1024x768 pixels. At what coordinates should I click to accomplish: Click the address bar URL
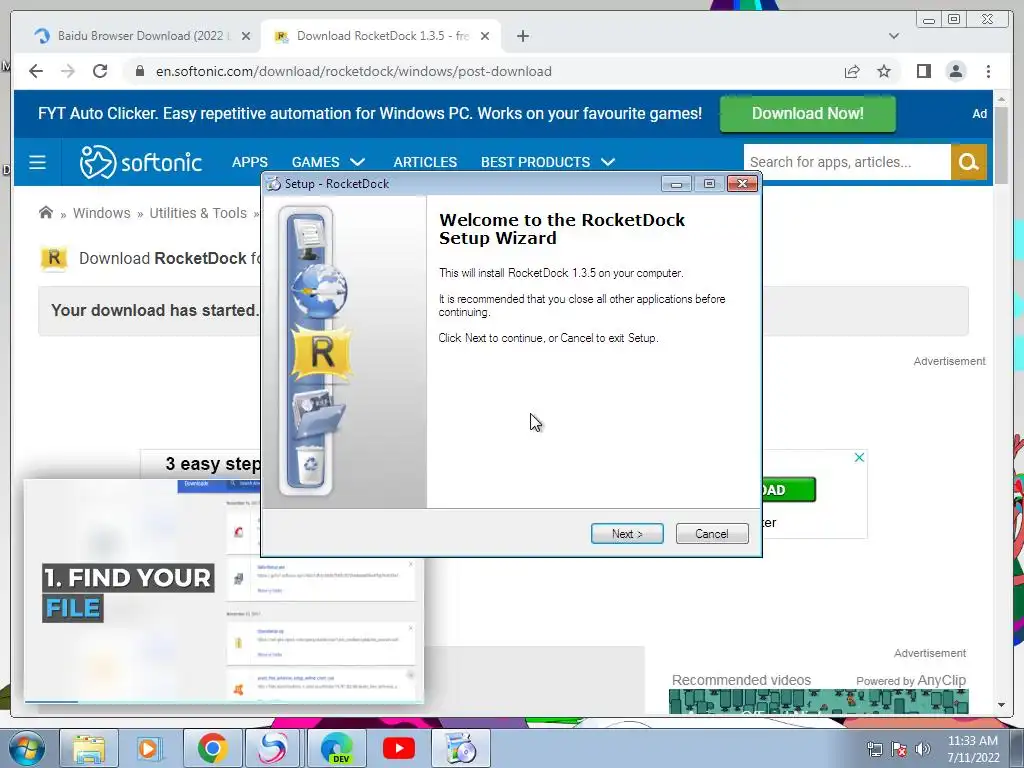point(353,71)
